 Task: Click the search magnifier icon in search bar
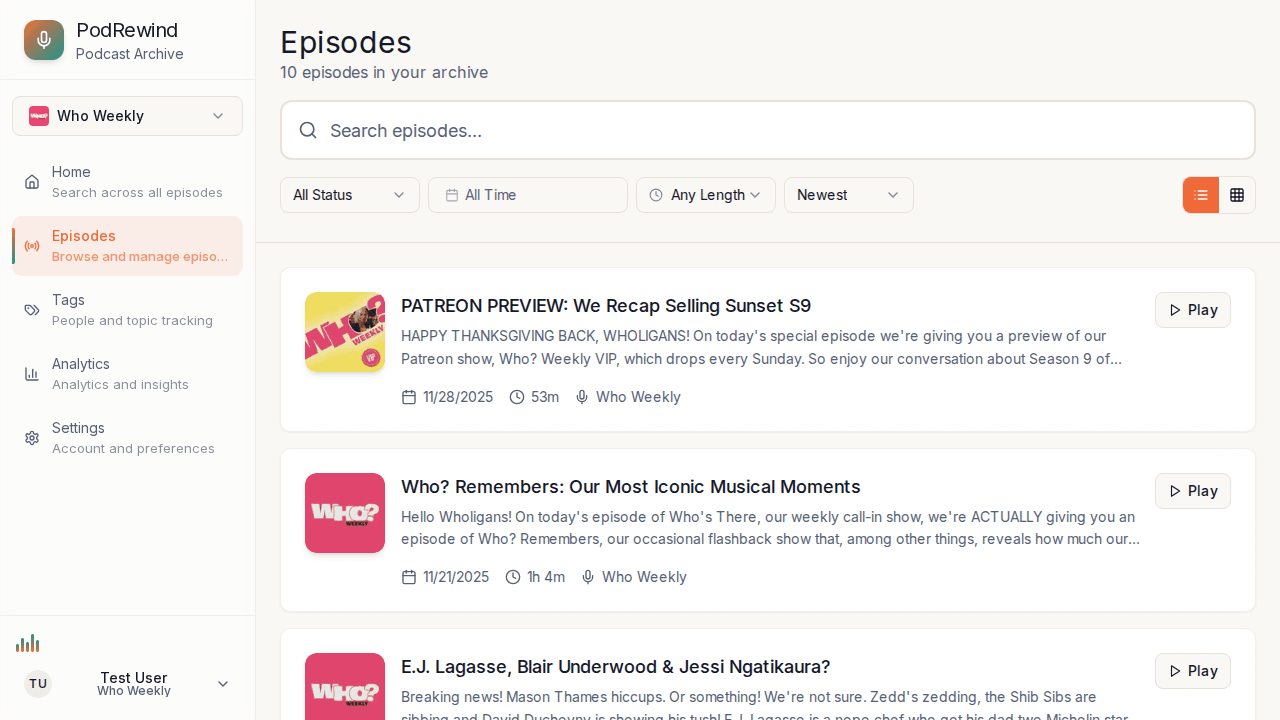pyautogui.click(x=308, y=130)
